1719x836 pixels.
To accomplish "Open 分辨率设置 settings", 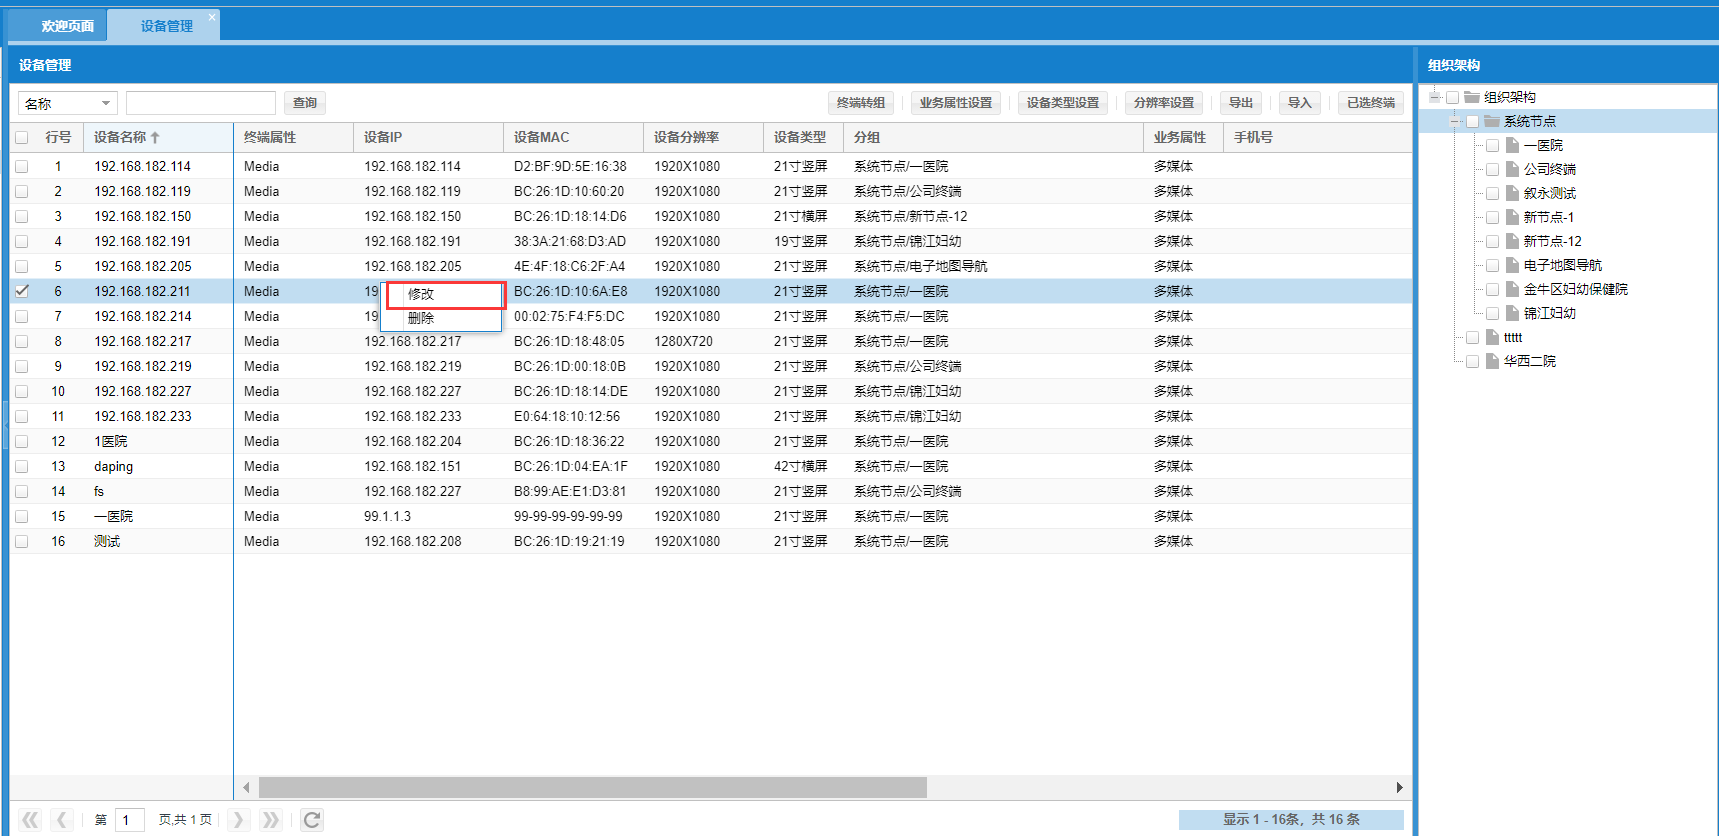I will [x=1164, y=103].
